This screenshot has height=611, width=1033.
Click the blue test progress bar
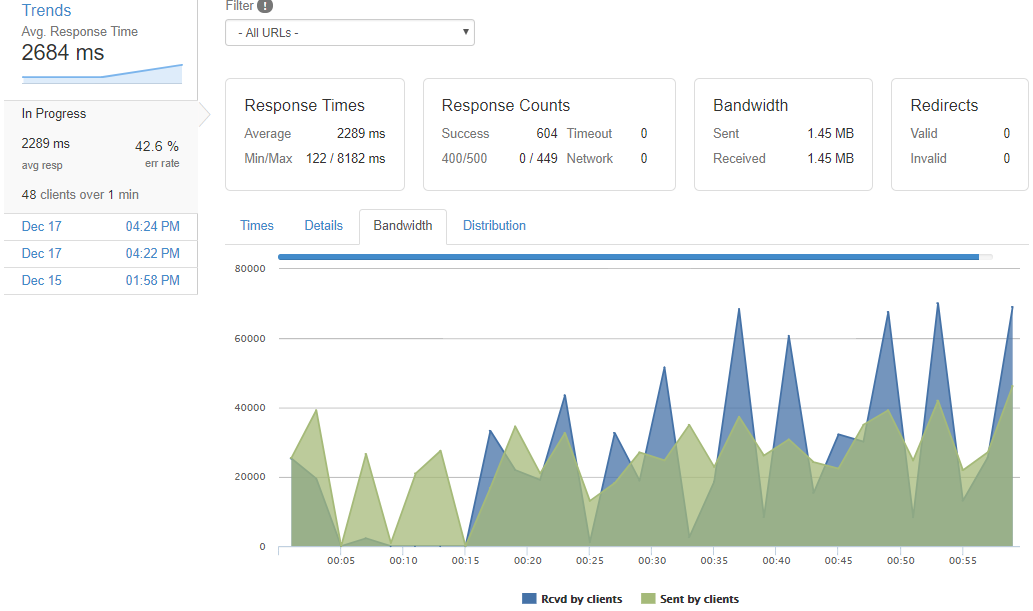[x=628, y=257]
